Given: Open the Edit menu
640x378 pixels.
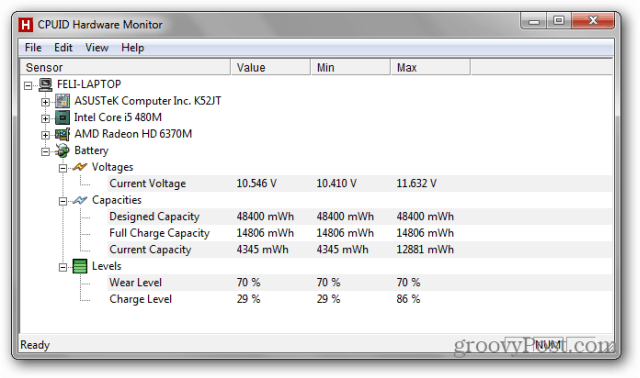Looking at the screenshot, I should coord(63,48).
